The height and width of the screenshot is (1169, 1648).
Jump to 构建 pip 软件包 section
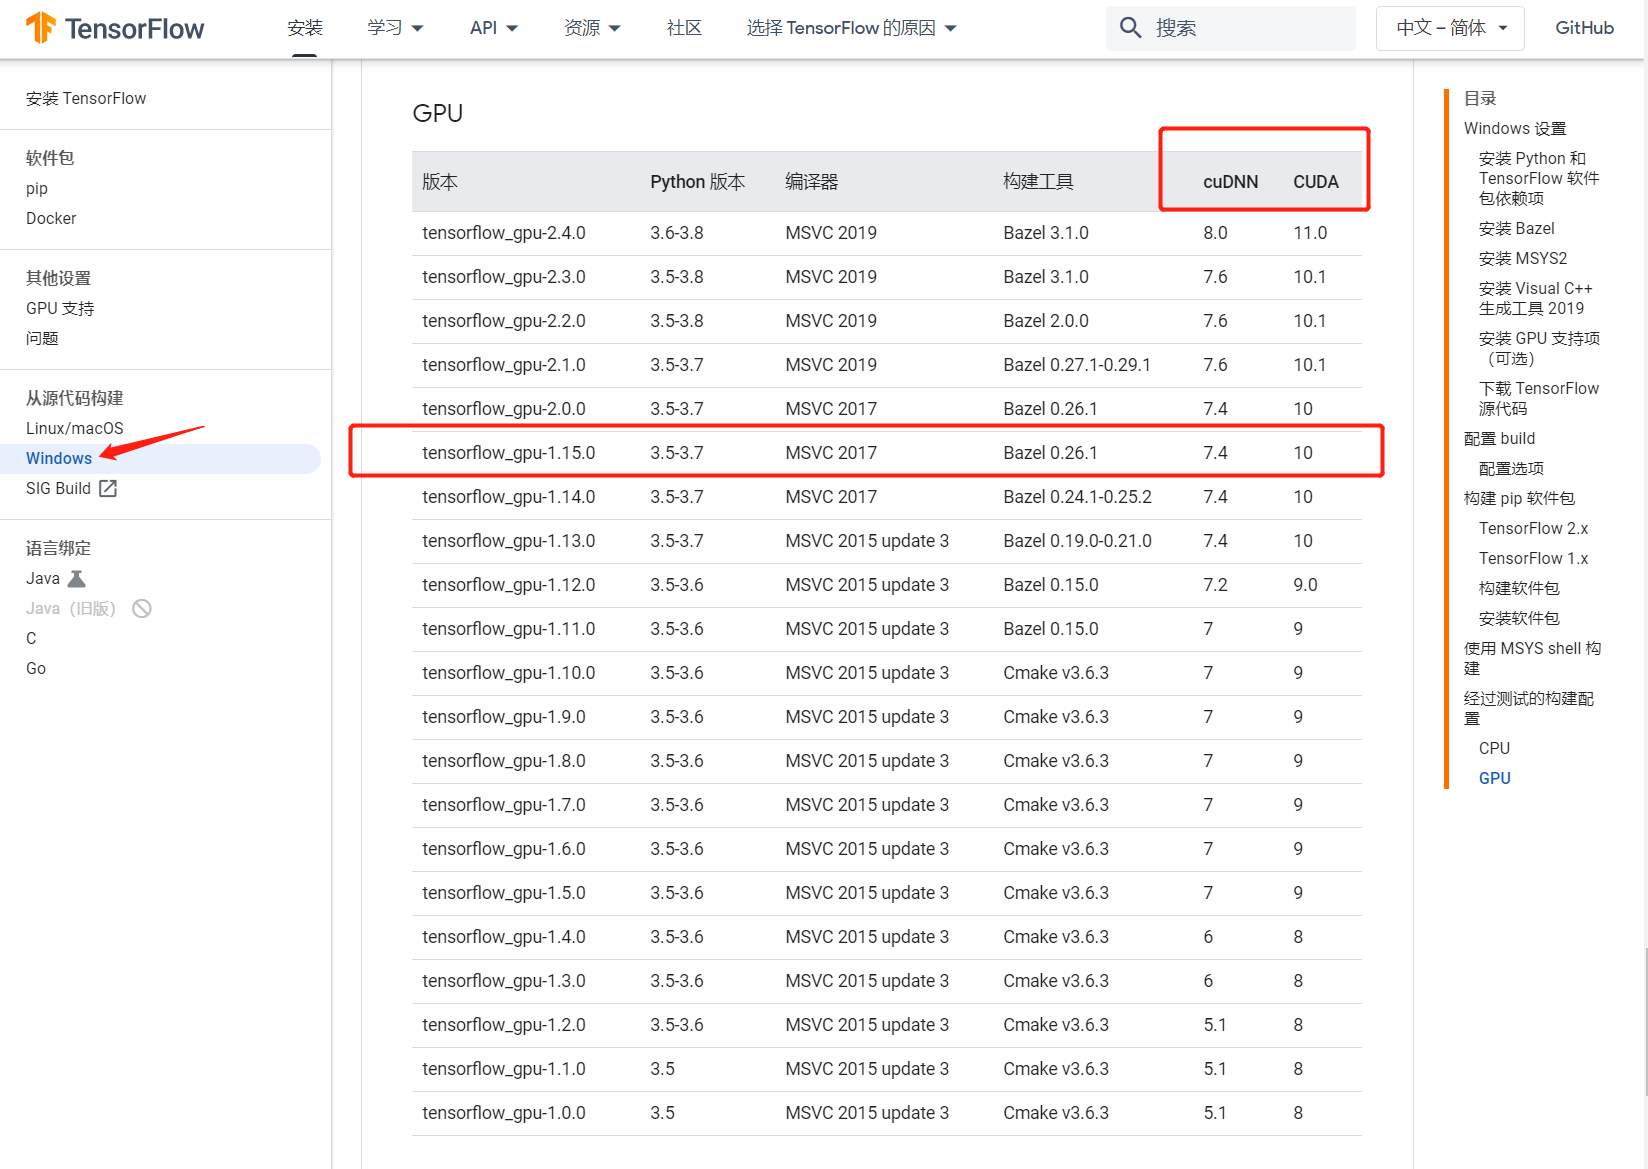coord(1519,498)
